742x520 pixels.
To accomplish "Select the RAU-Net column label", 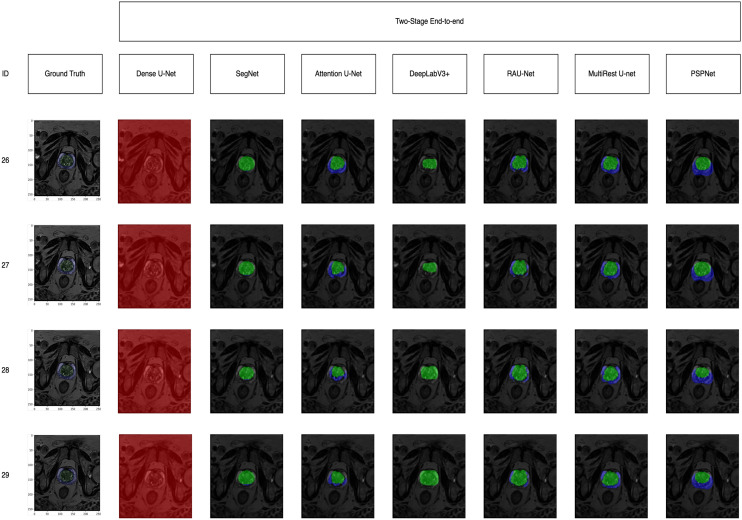I will (x=521, y=74).
